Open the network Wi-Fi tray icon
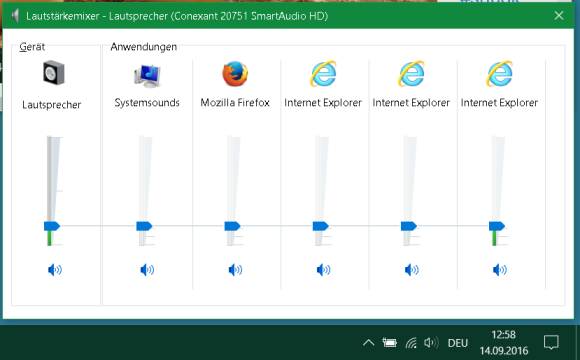Viewport: 580px width, 360px height. (x=411, y=343)
